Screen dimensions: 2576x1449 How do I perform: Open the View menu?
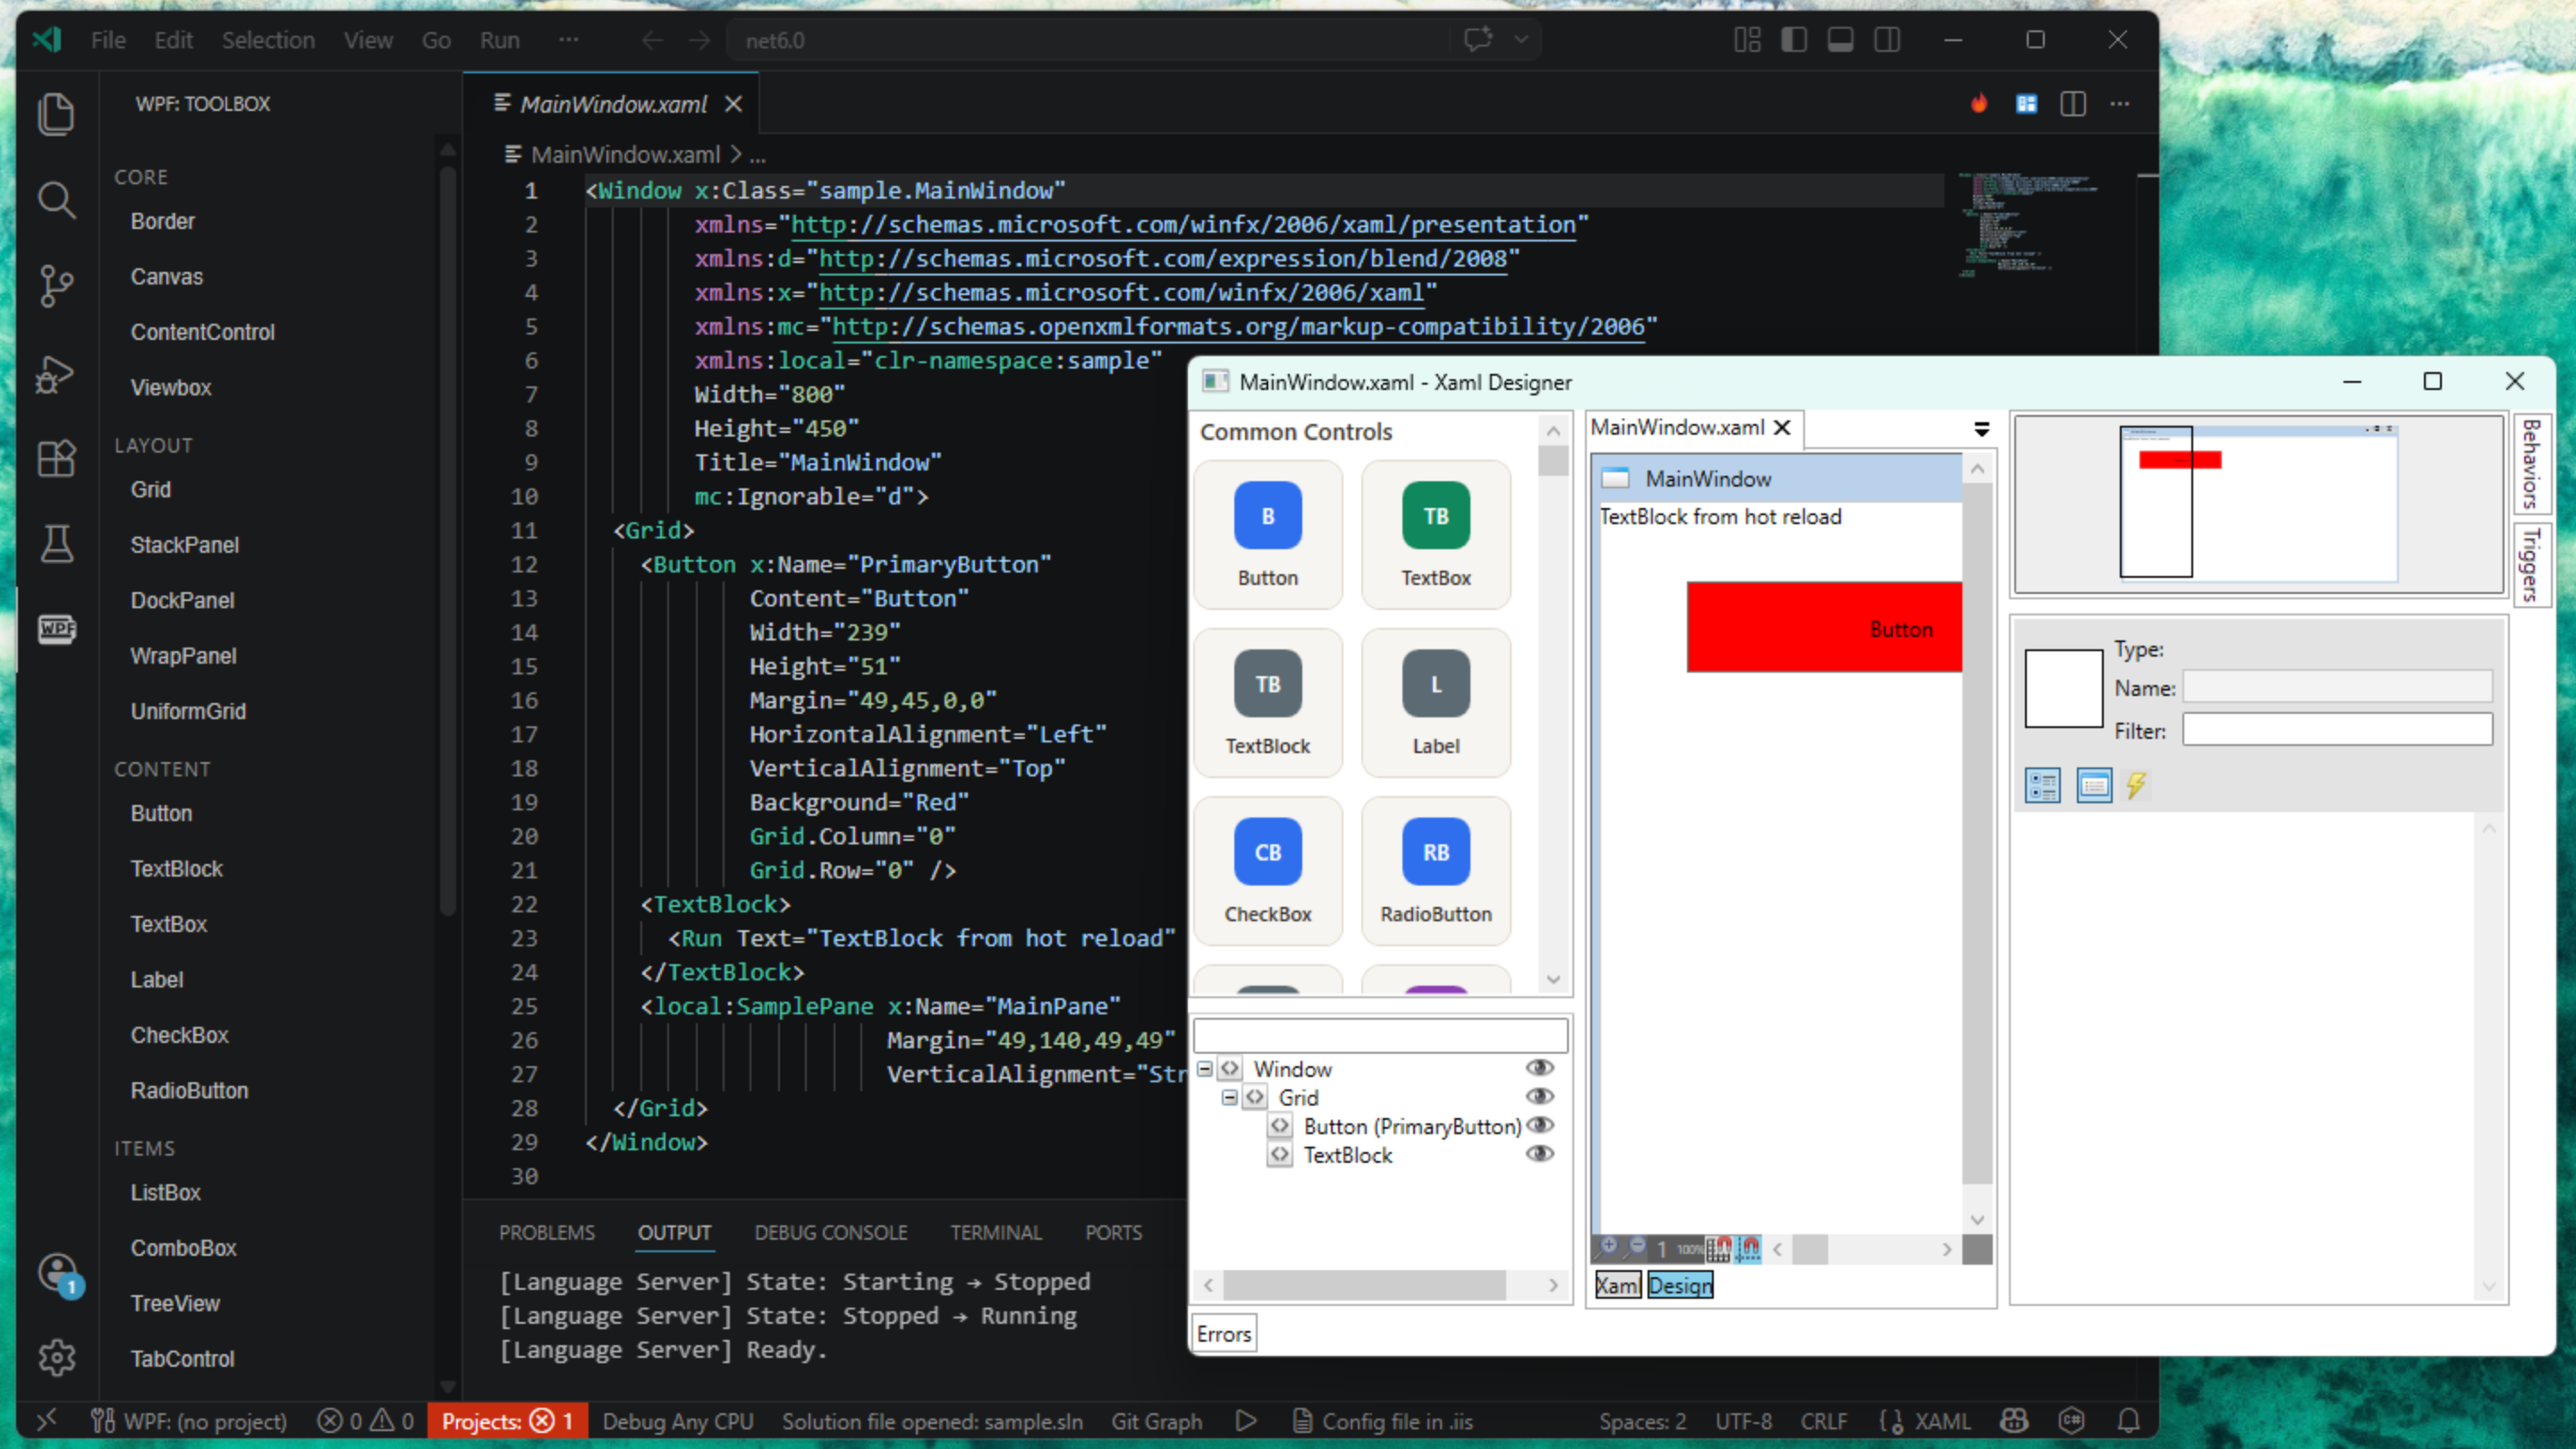368,40
